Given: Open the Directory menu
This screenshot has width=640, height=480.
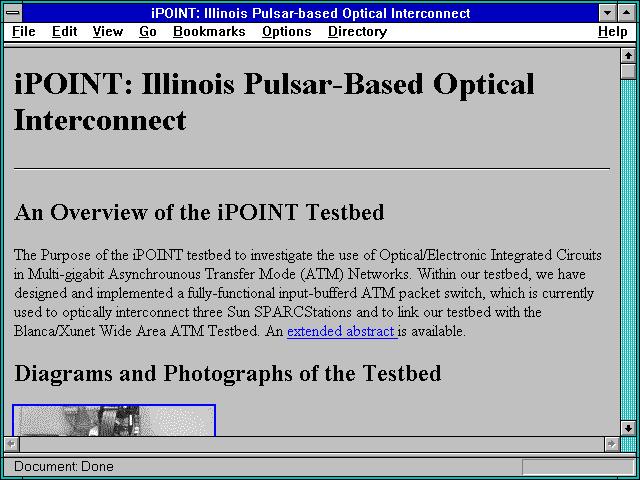Looking at the screenshot, I should pyautogui.click(x=358, y=32).
